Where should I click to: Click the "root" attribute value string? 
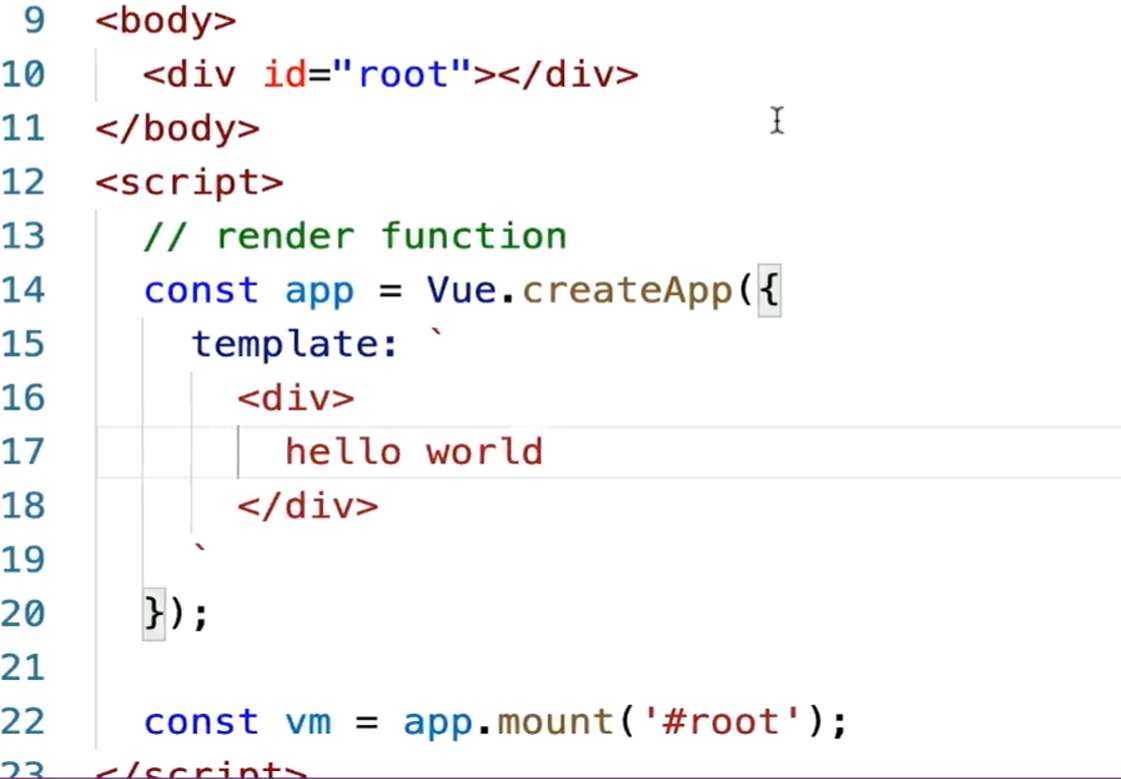coord(401,74)
